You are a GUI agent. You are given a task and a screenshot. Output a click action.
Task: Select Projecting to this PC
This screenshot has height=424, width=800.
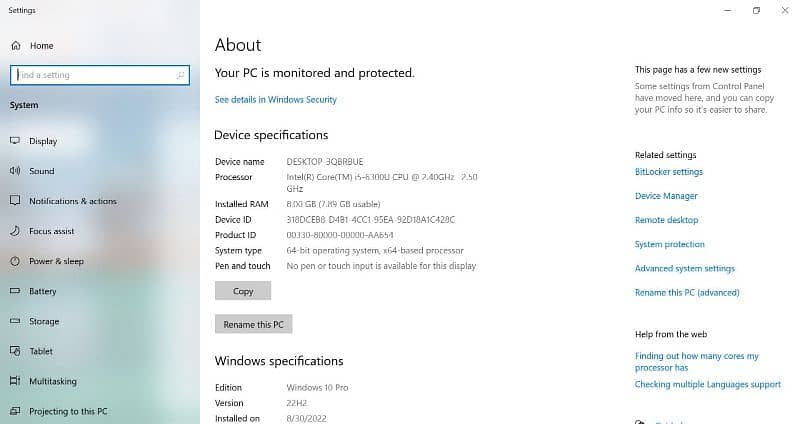coord(67,411)
